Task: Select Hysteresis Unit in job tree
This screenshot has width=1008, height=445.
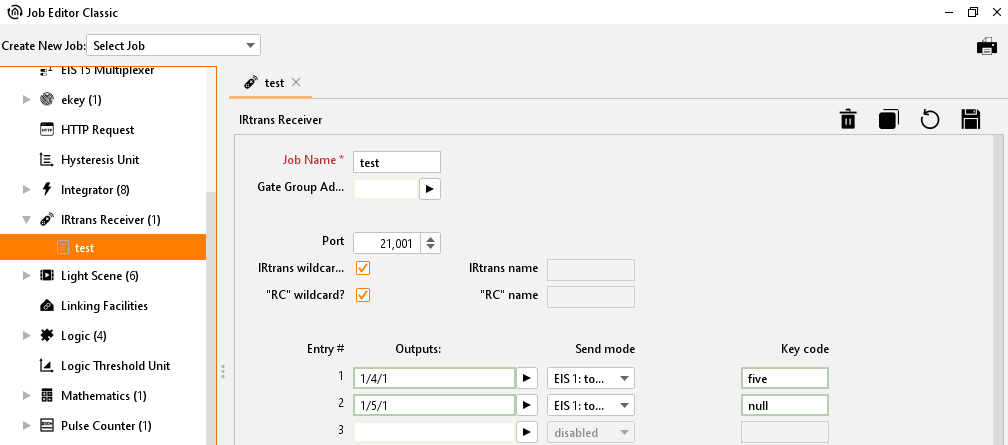Action: tap(99, 160)
